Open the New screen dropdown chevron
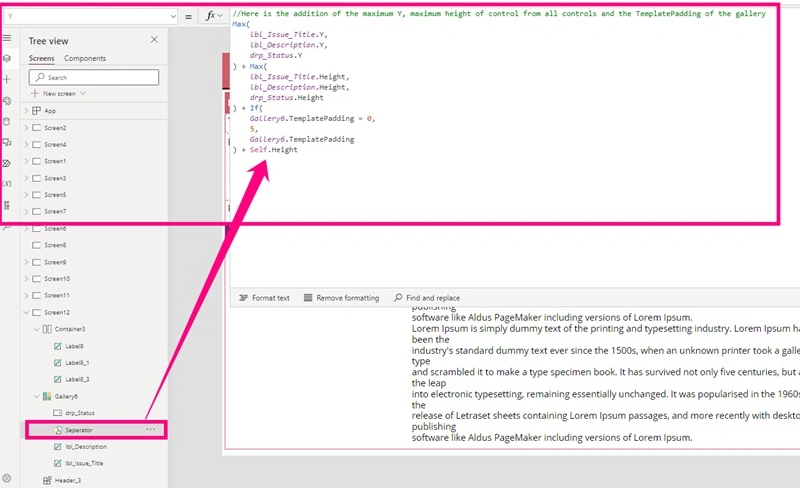Image resolution: width=800 pixels, height=488 pixels. point(83,93)
